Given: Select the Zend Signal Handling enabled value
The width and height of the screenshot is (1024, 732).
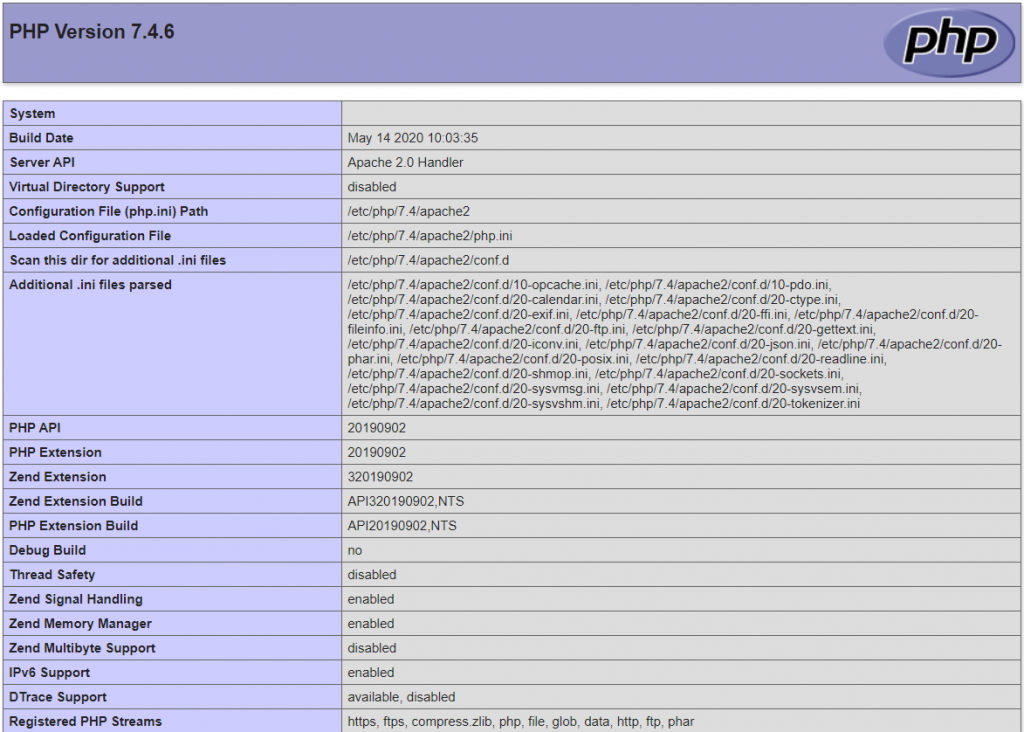Looking at the screenshot, I should pos(371,599).
